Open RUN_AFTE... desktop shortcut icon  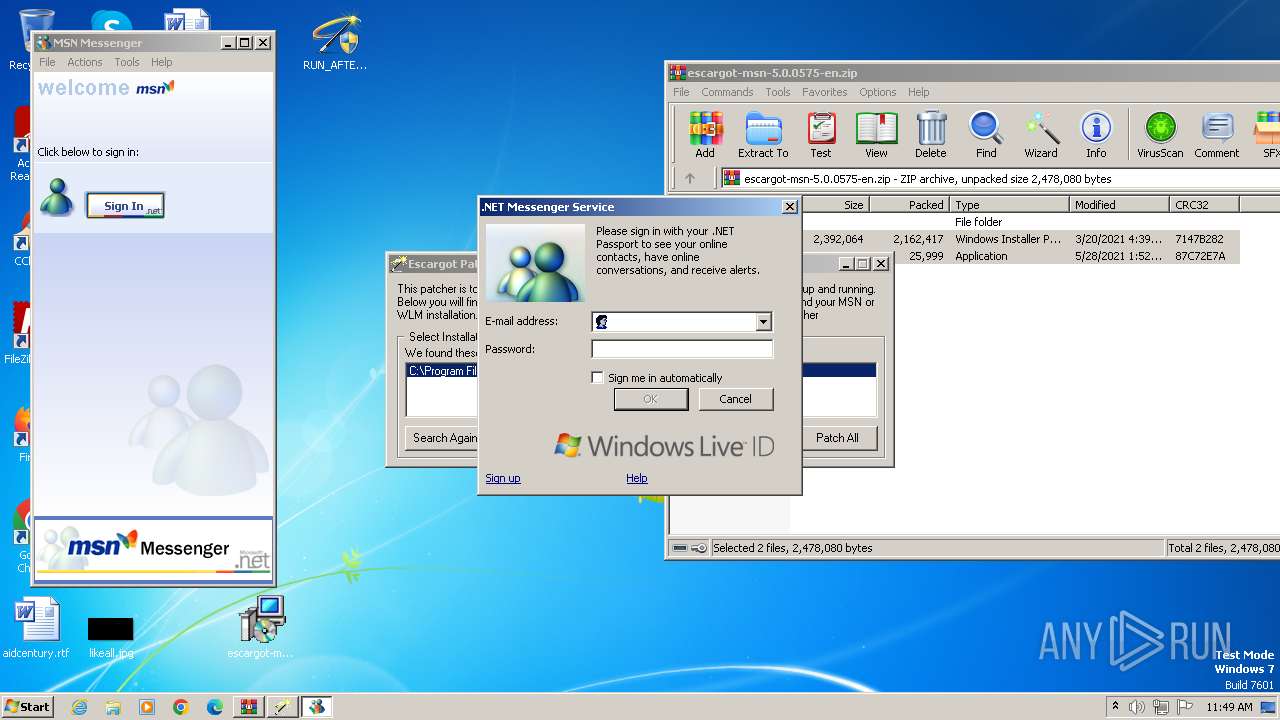pos(335,42)
